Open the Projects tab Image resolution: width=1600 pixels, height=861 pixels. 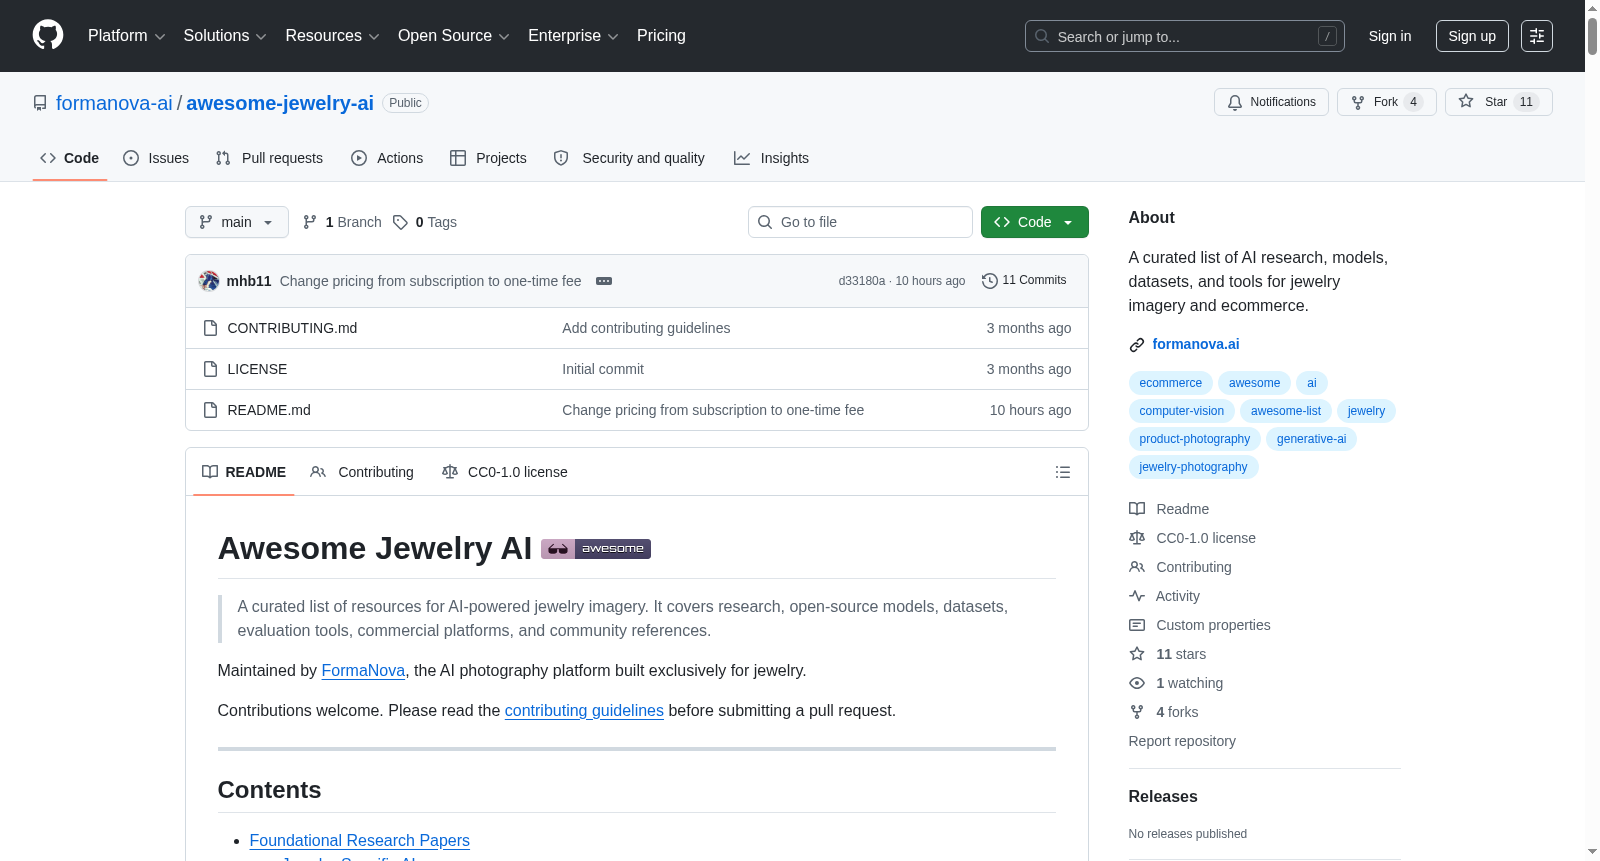click(x=488, y=158)
